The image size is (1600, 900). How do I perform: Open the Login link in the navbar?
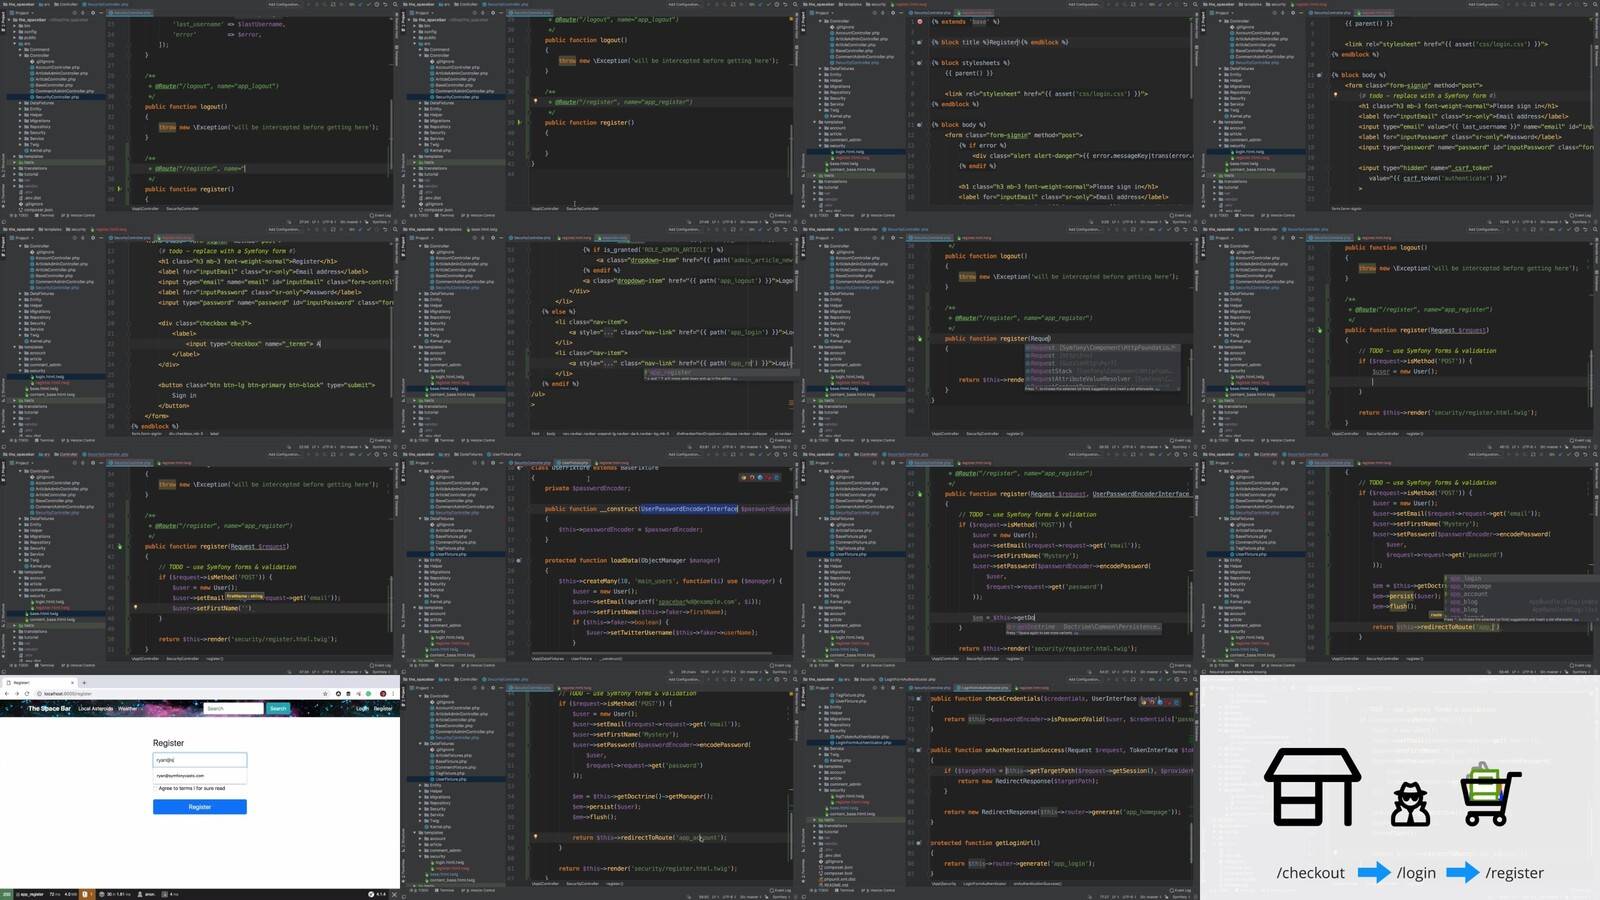(x=362, y=709)
